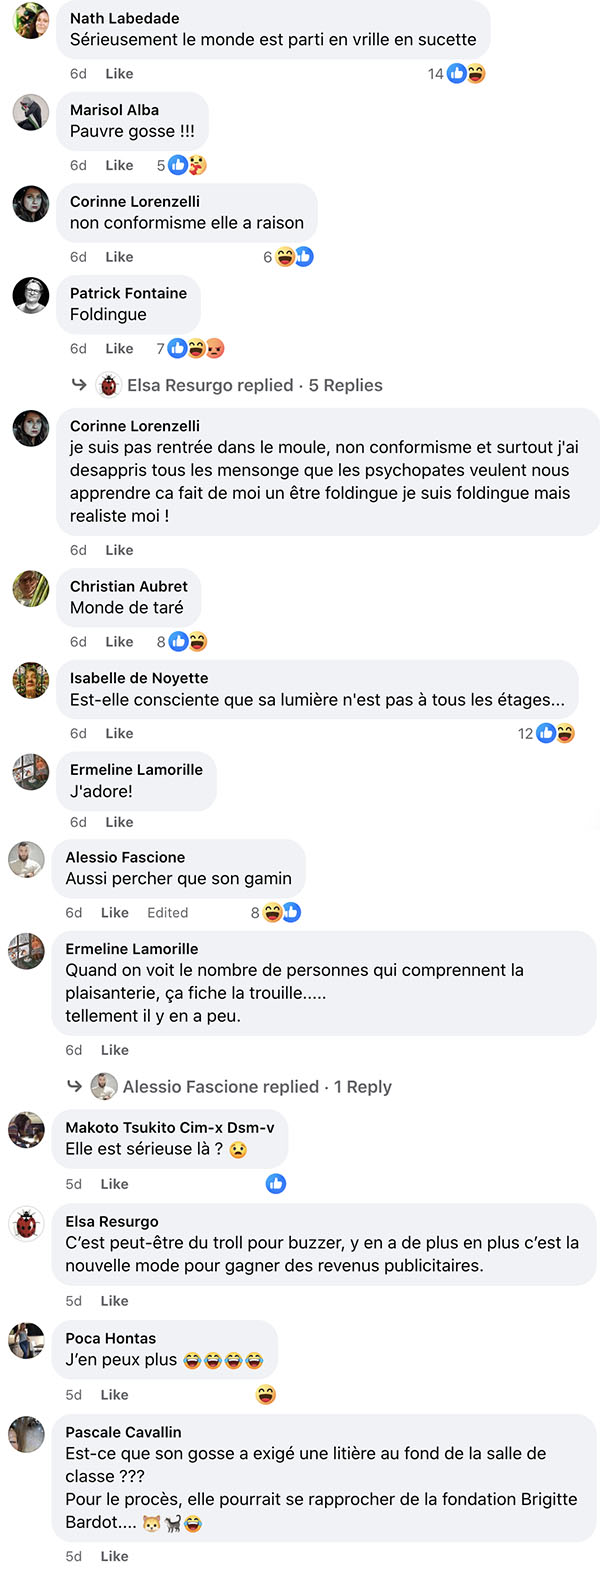Click thumbs-up reaction under Makoto Tsukito's comment
Screen dimensions: 600x1572
[x=276, y=1184]
